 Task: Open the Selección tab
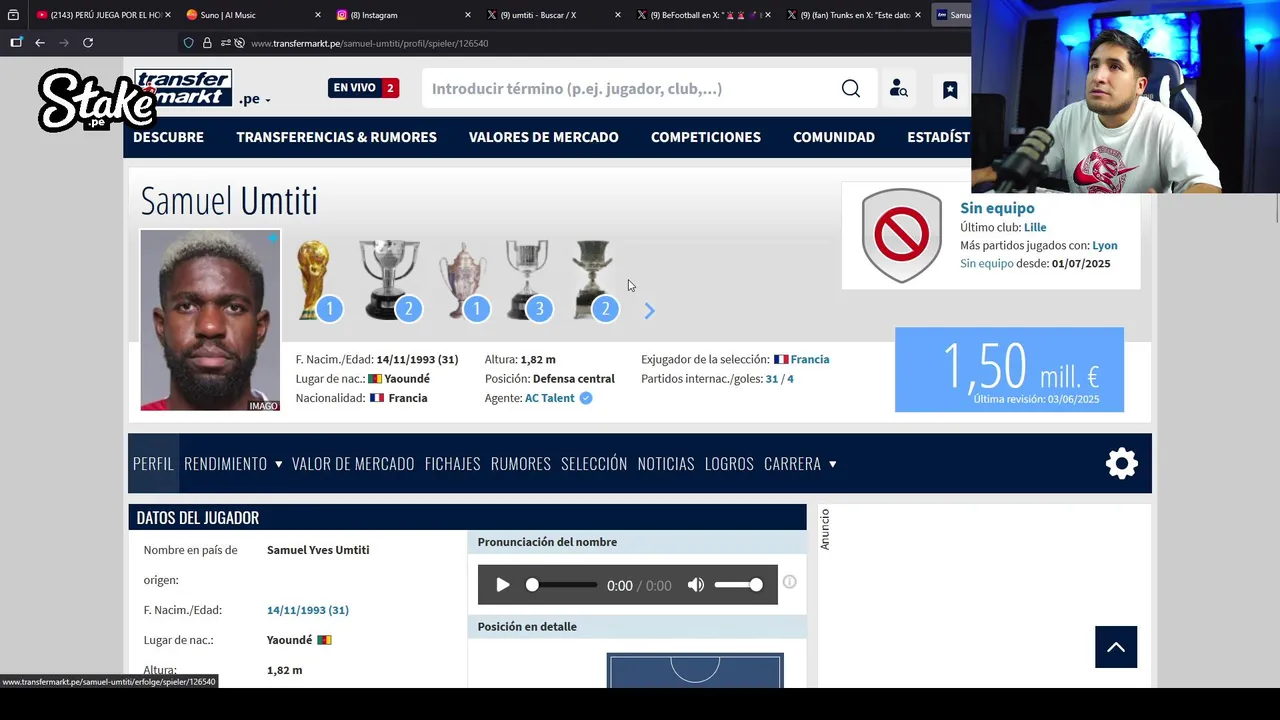pyautogui.click(x=594, y=464)
